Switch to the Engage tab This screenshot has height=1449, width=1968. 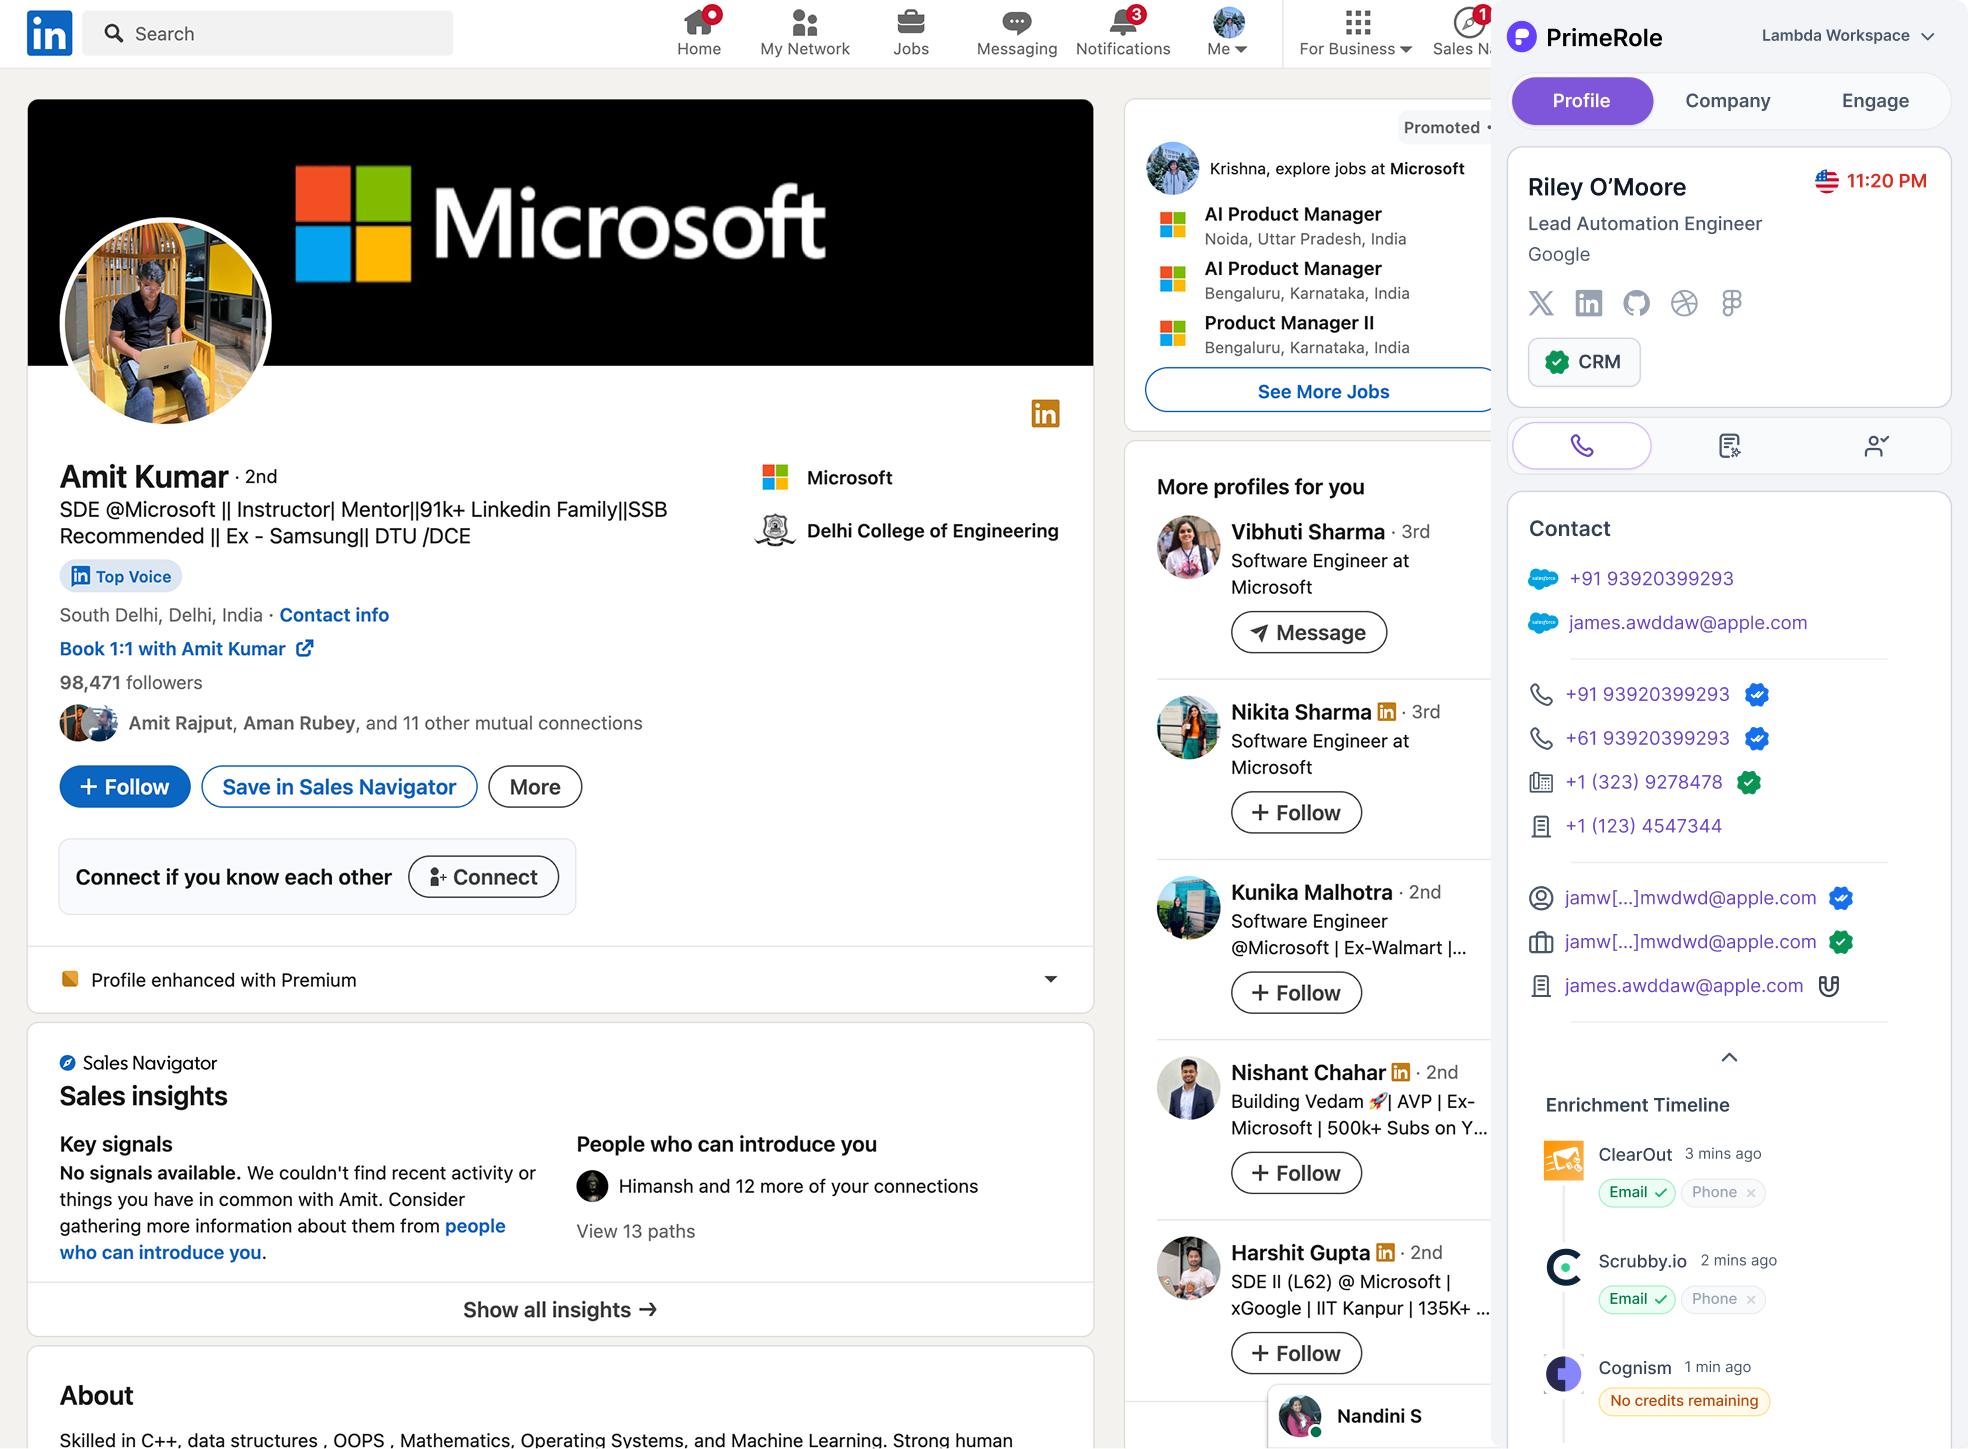coord(1875,101)
